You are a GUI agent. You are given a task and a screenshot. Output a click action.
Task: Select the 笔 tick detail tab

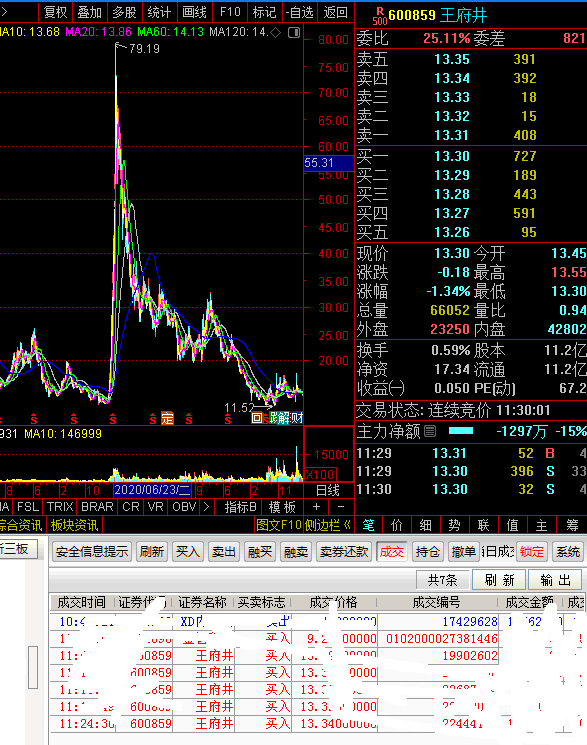click(368, 525)
